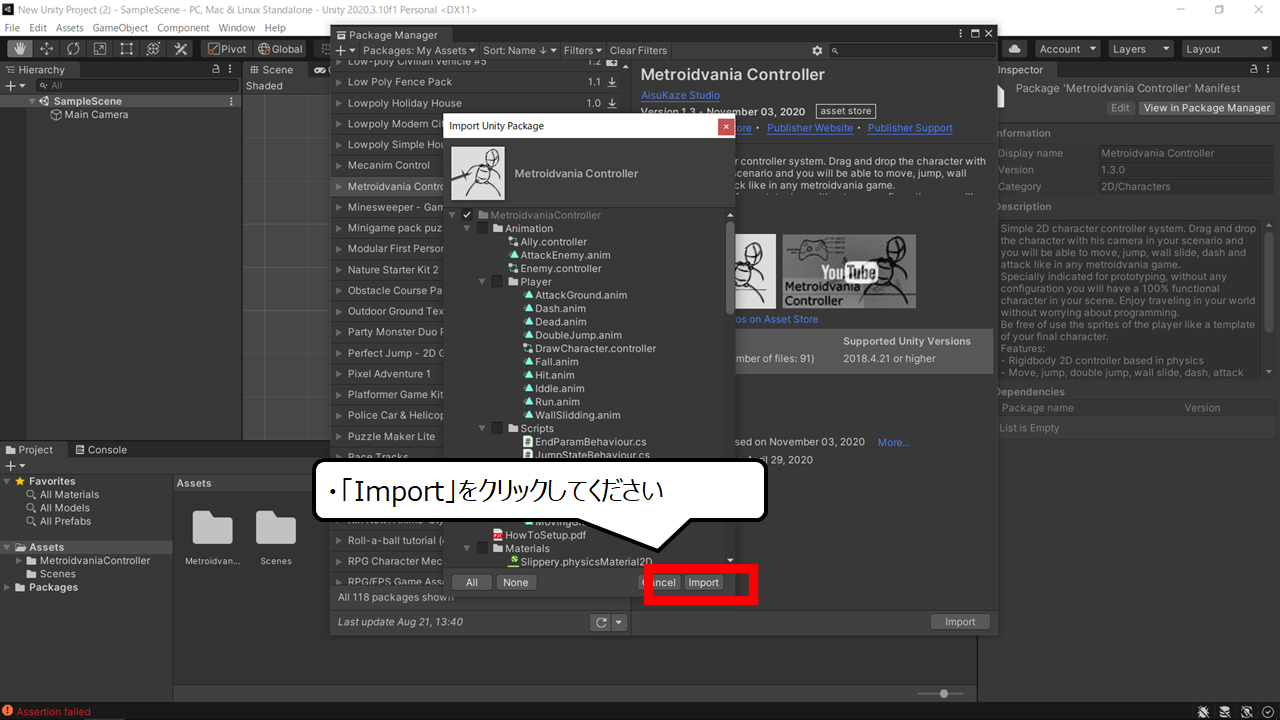Select Main Camera in Hierarchy
The image size is (1280, 720).
click(x=96, y=115)
